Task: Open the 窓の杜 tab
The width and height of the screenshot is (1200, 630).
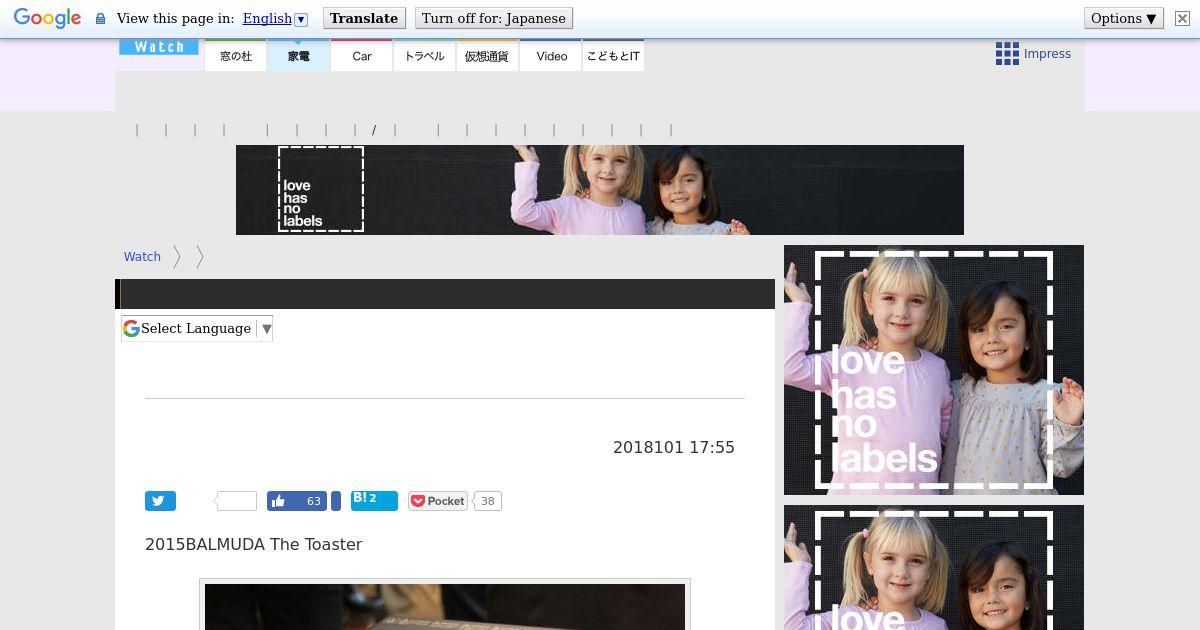Action: click(x=236, y=56)
